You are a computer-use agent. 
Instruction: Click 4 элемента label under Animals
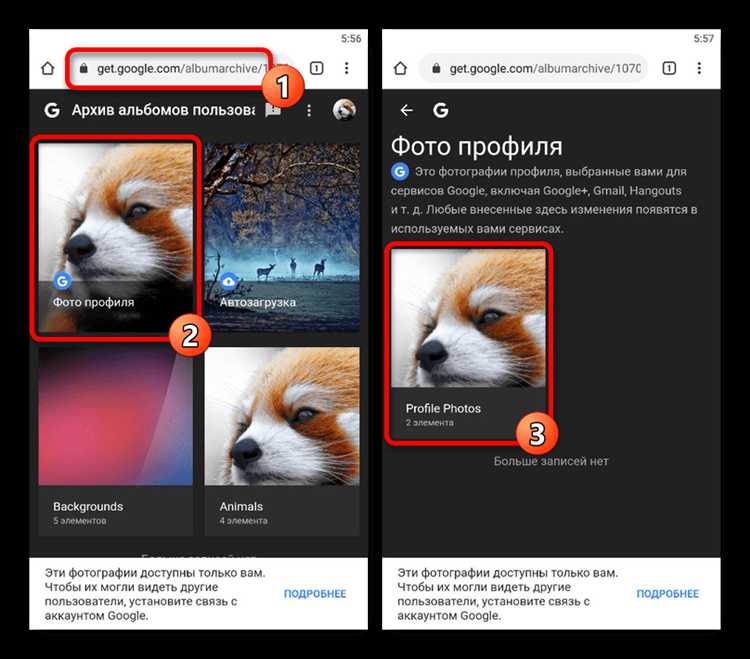click(243, 521)
